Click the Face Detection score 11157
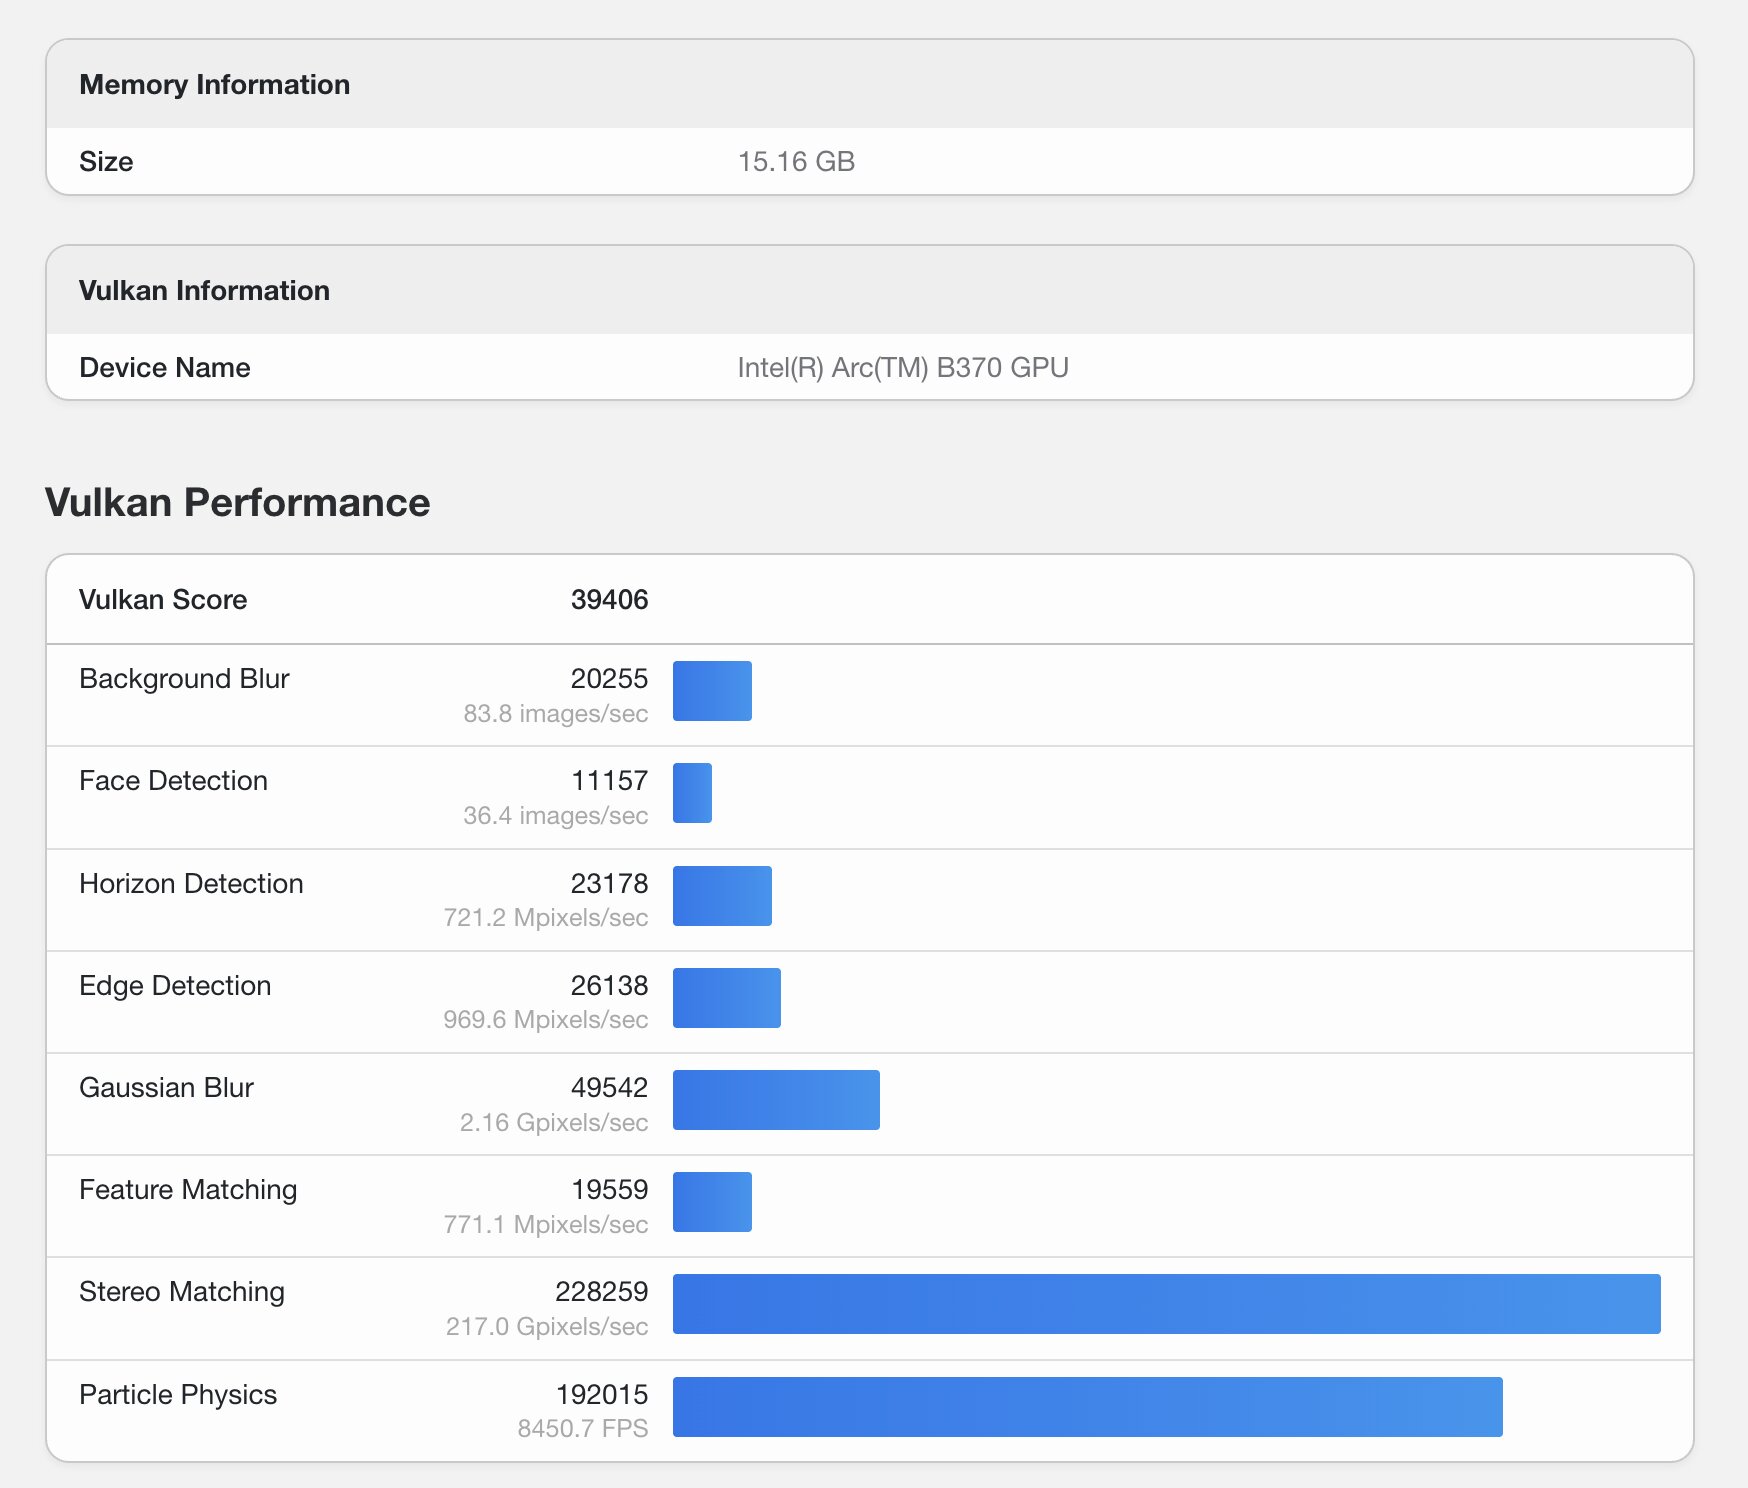The width and height of the screenshot is (1748, 1488). pos(609,781)
